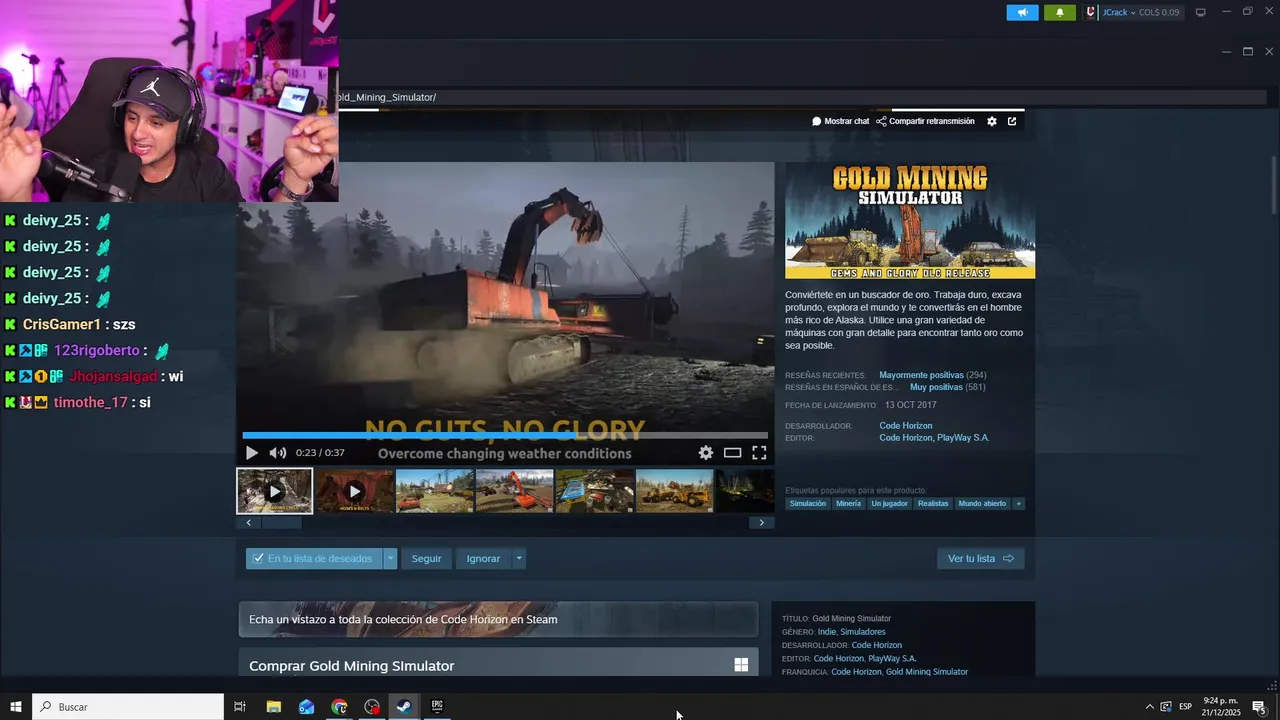Click the JCrack profile avatar

point(1092,12)
